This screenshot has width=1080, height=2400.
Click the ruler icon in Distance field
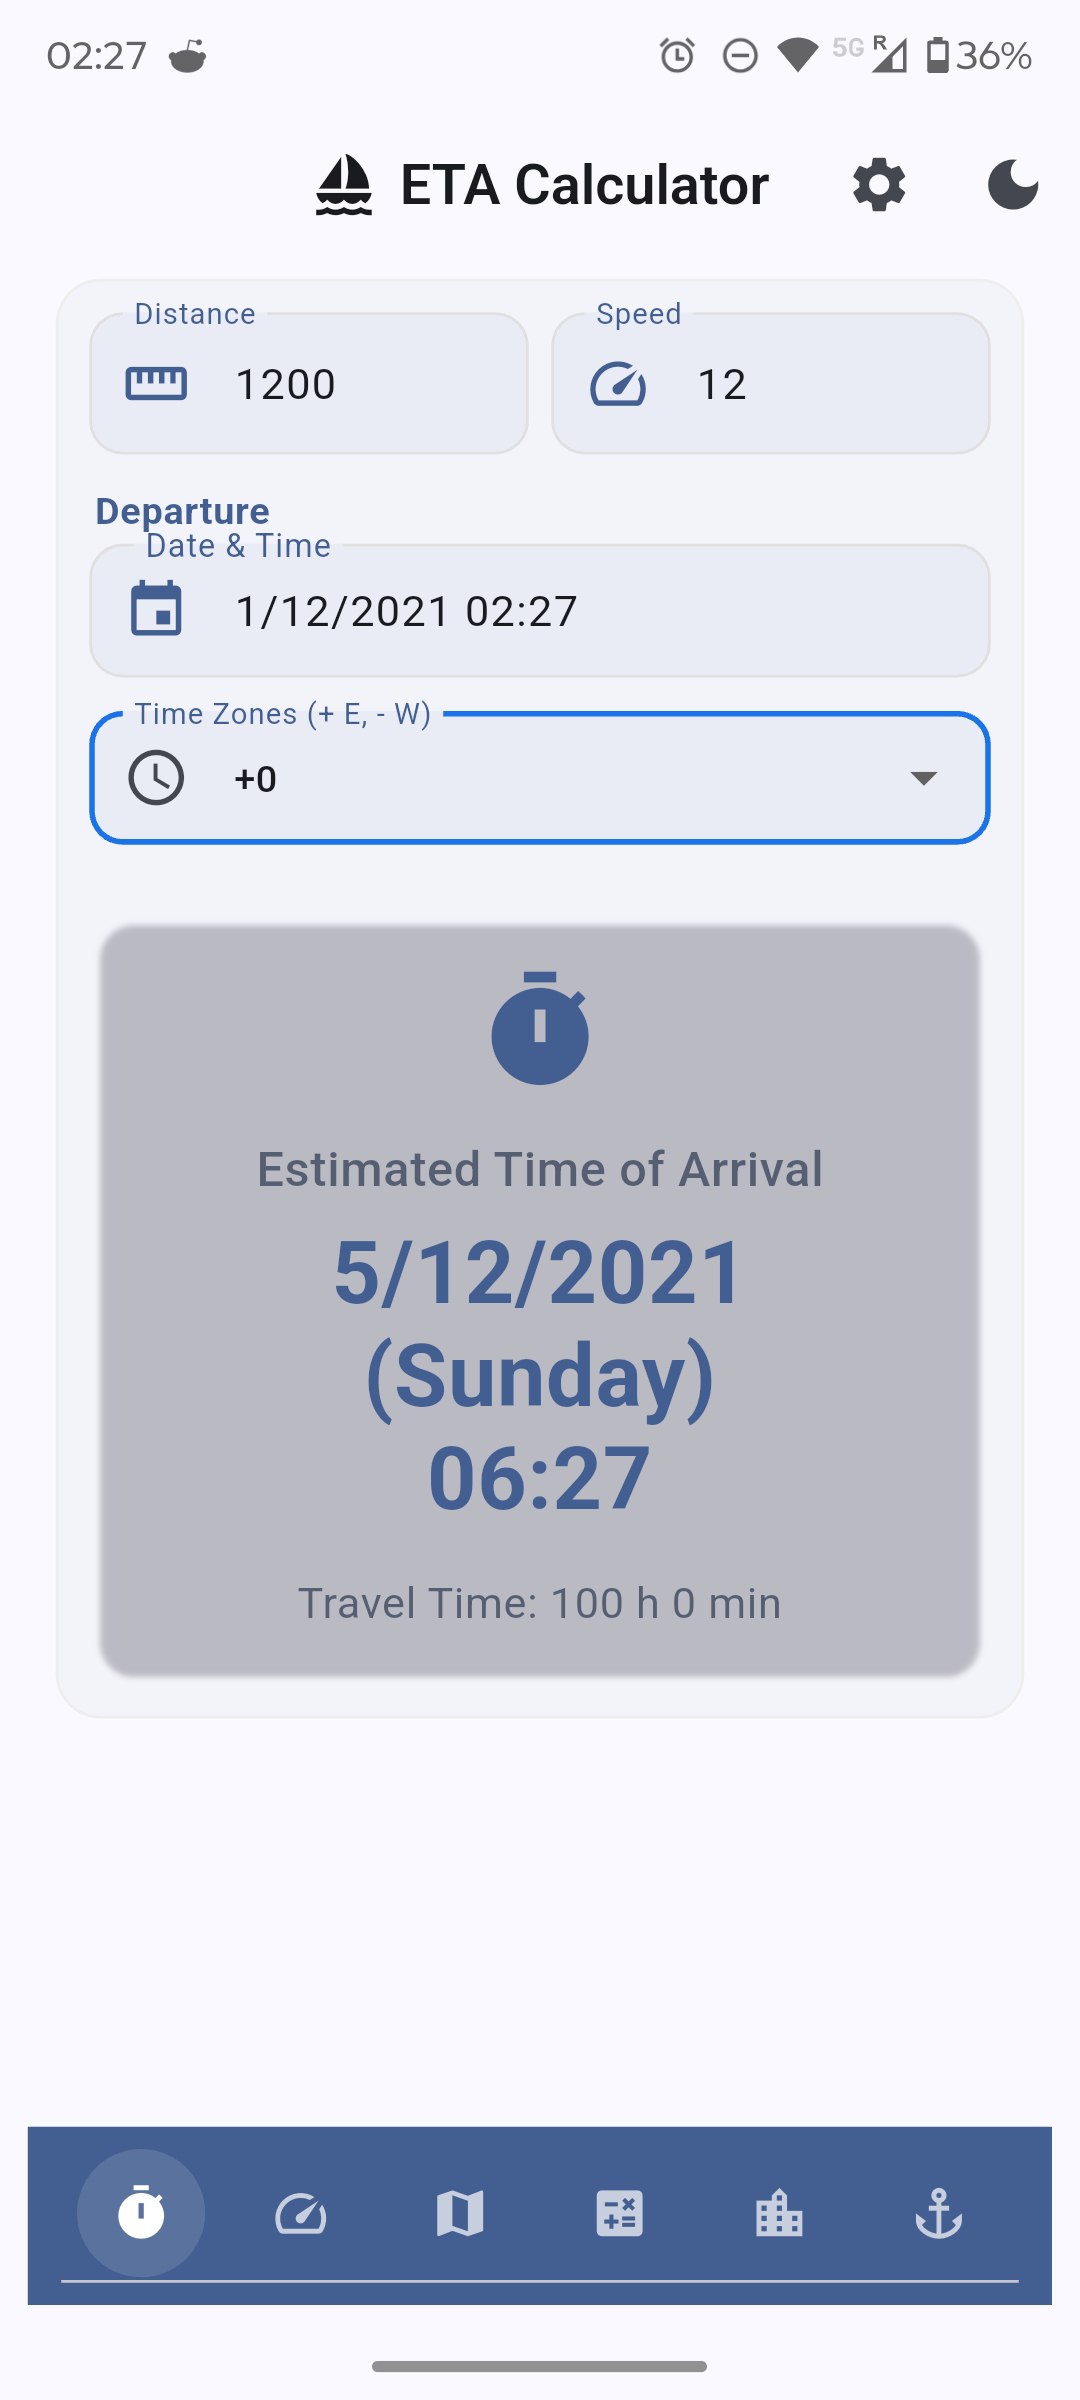[x=156, y=384]
